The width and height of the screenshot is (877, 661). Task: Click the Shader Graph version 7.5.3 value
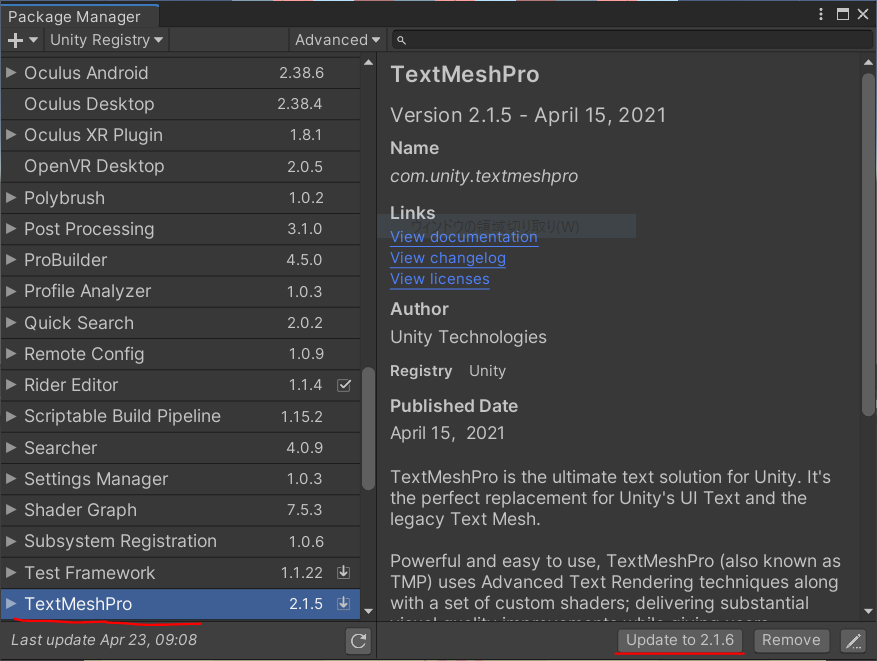tap(305, 509)
